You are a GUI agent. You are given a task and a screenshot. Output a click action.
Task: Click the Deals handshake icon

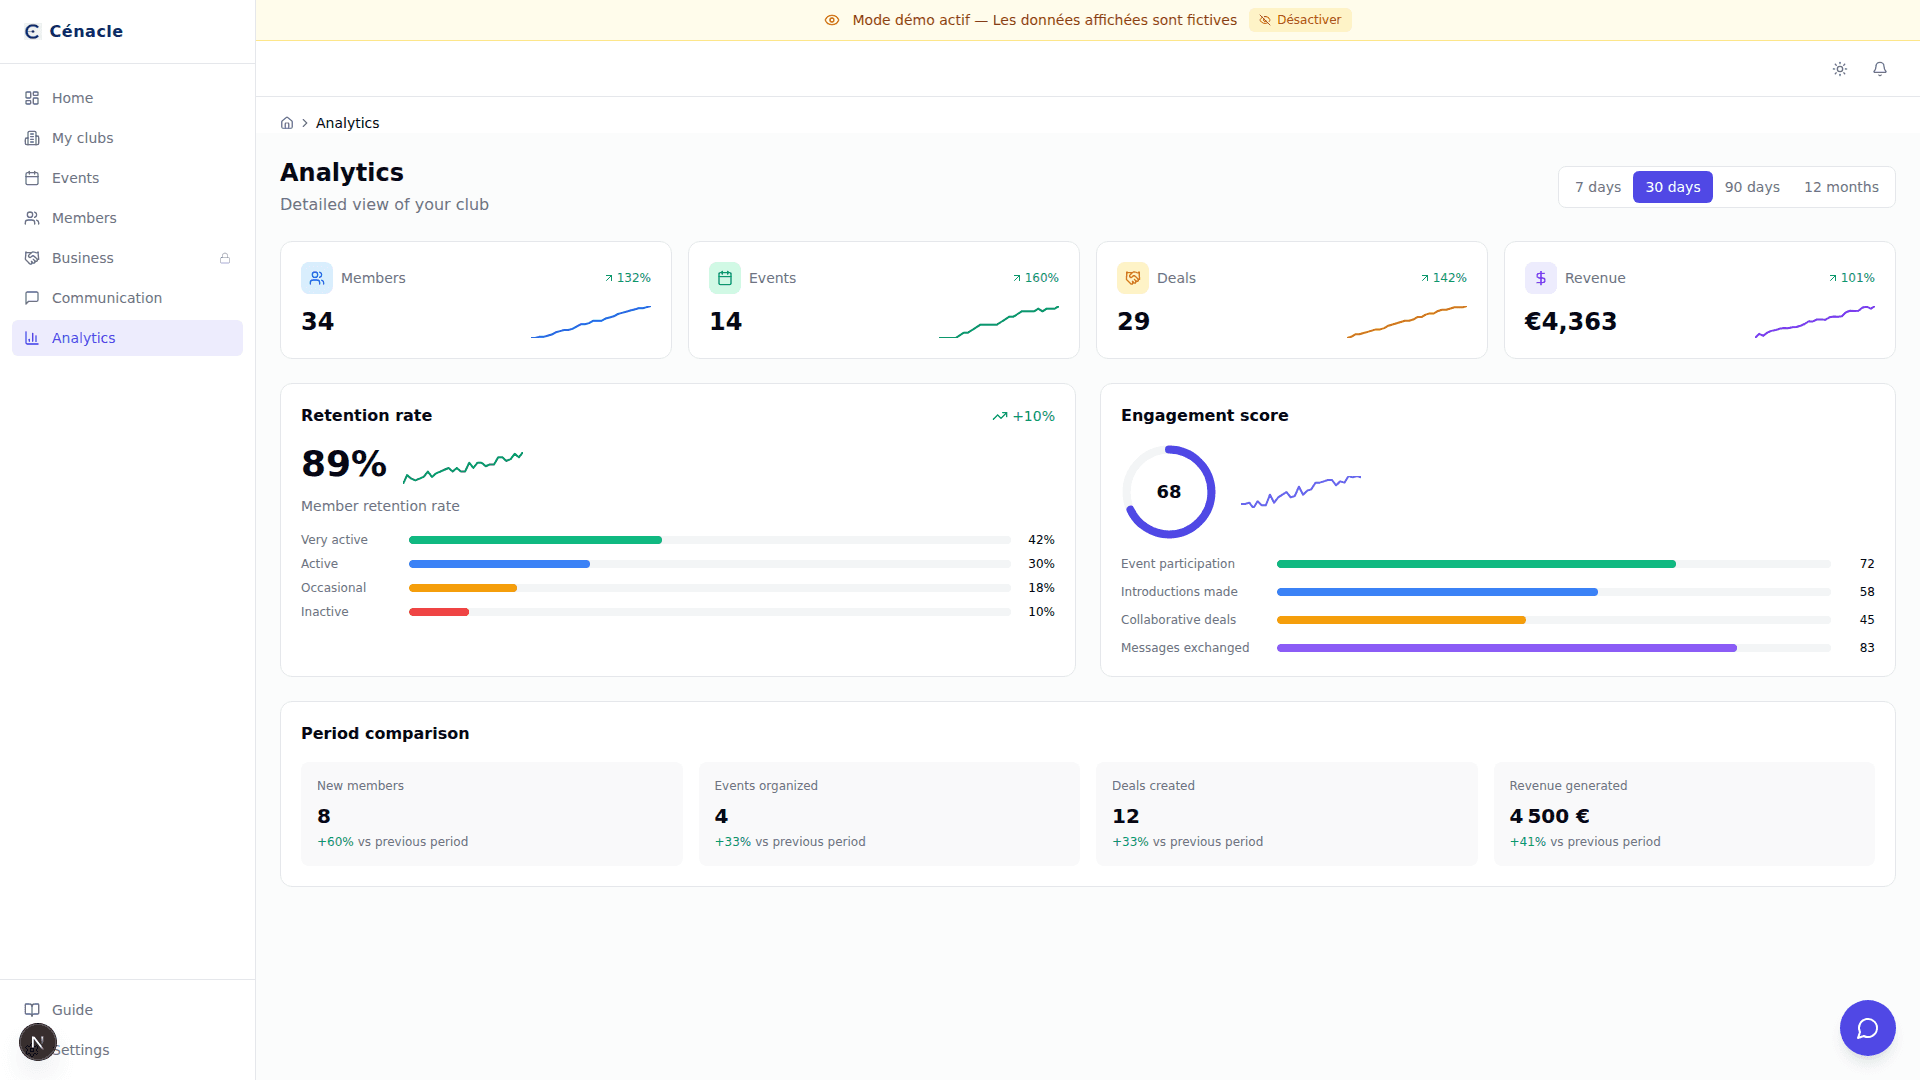click(1132, 278)
